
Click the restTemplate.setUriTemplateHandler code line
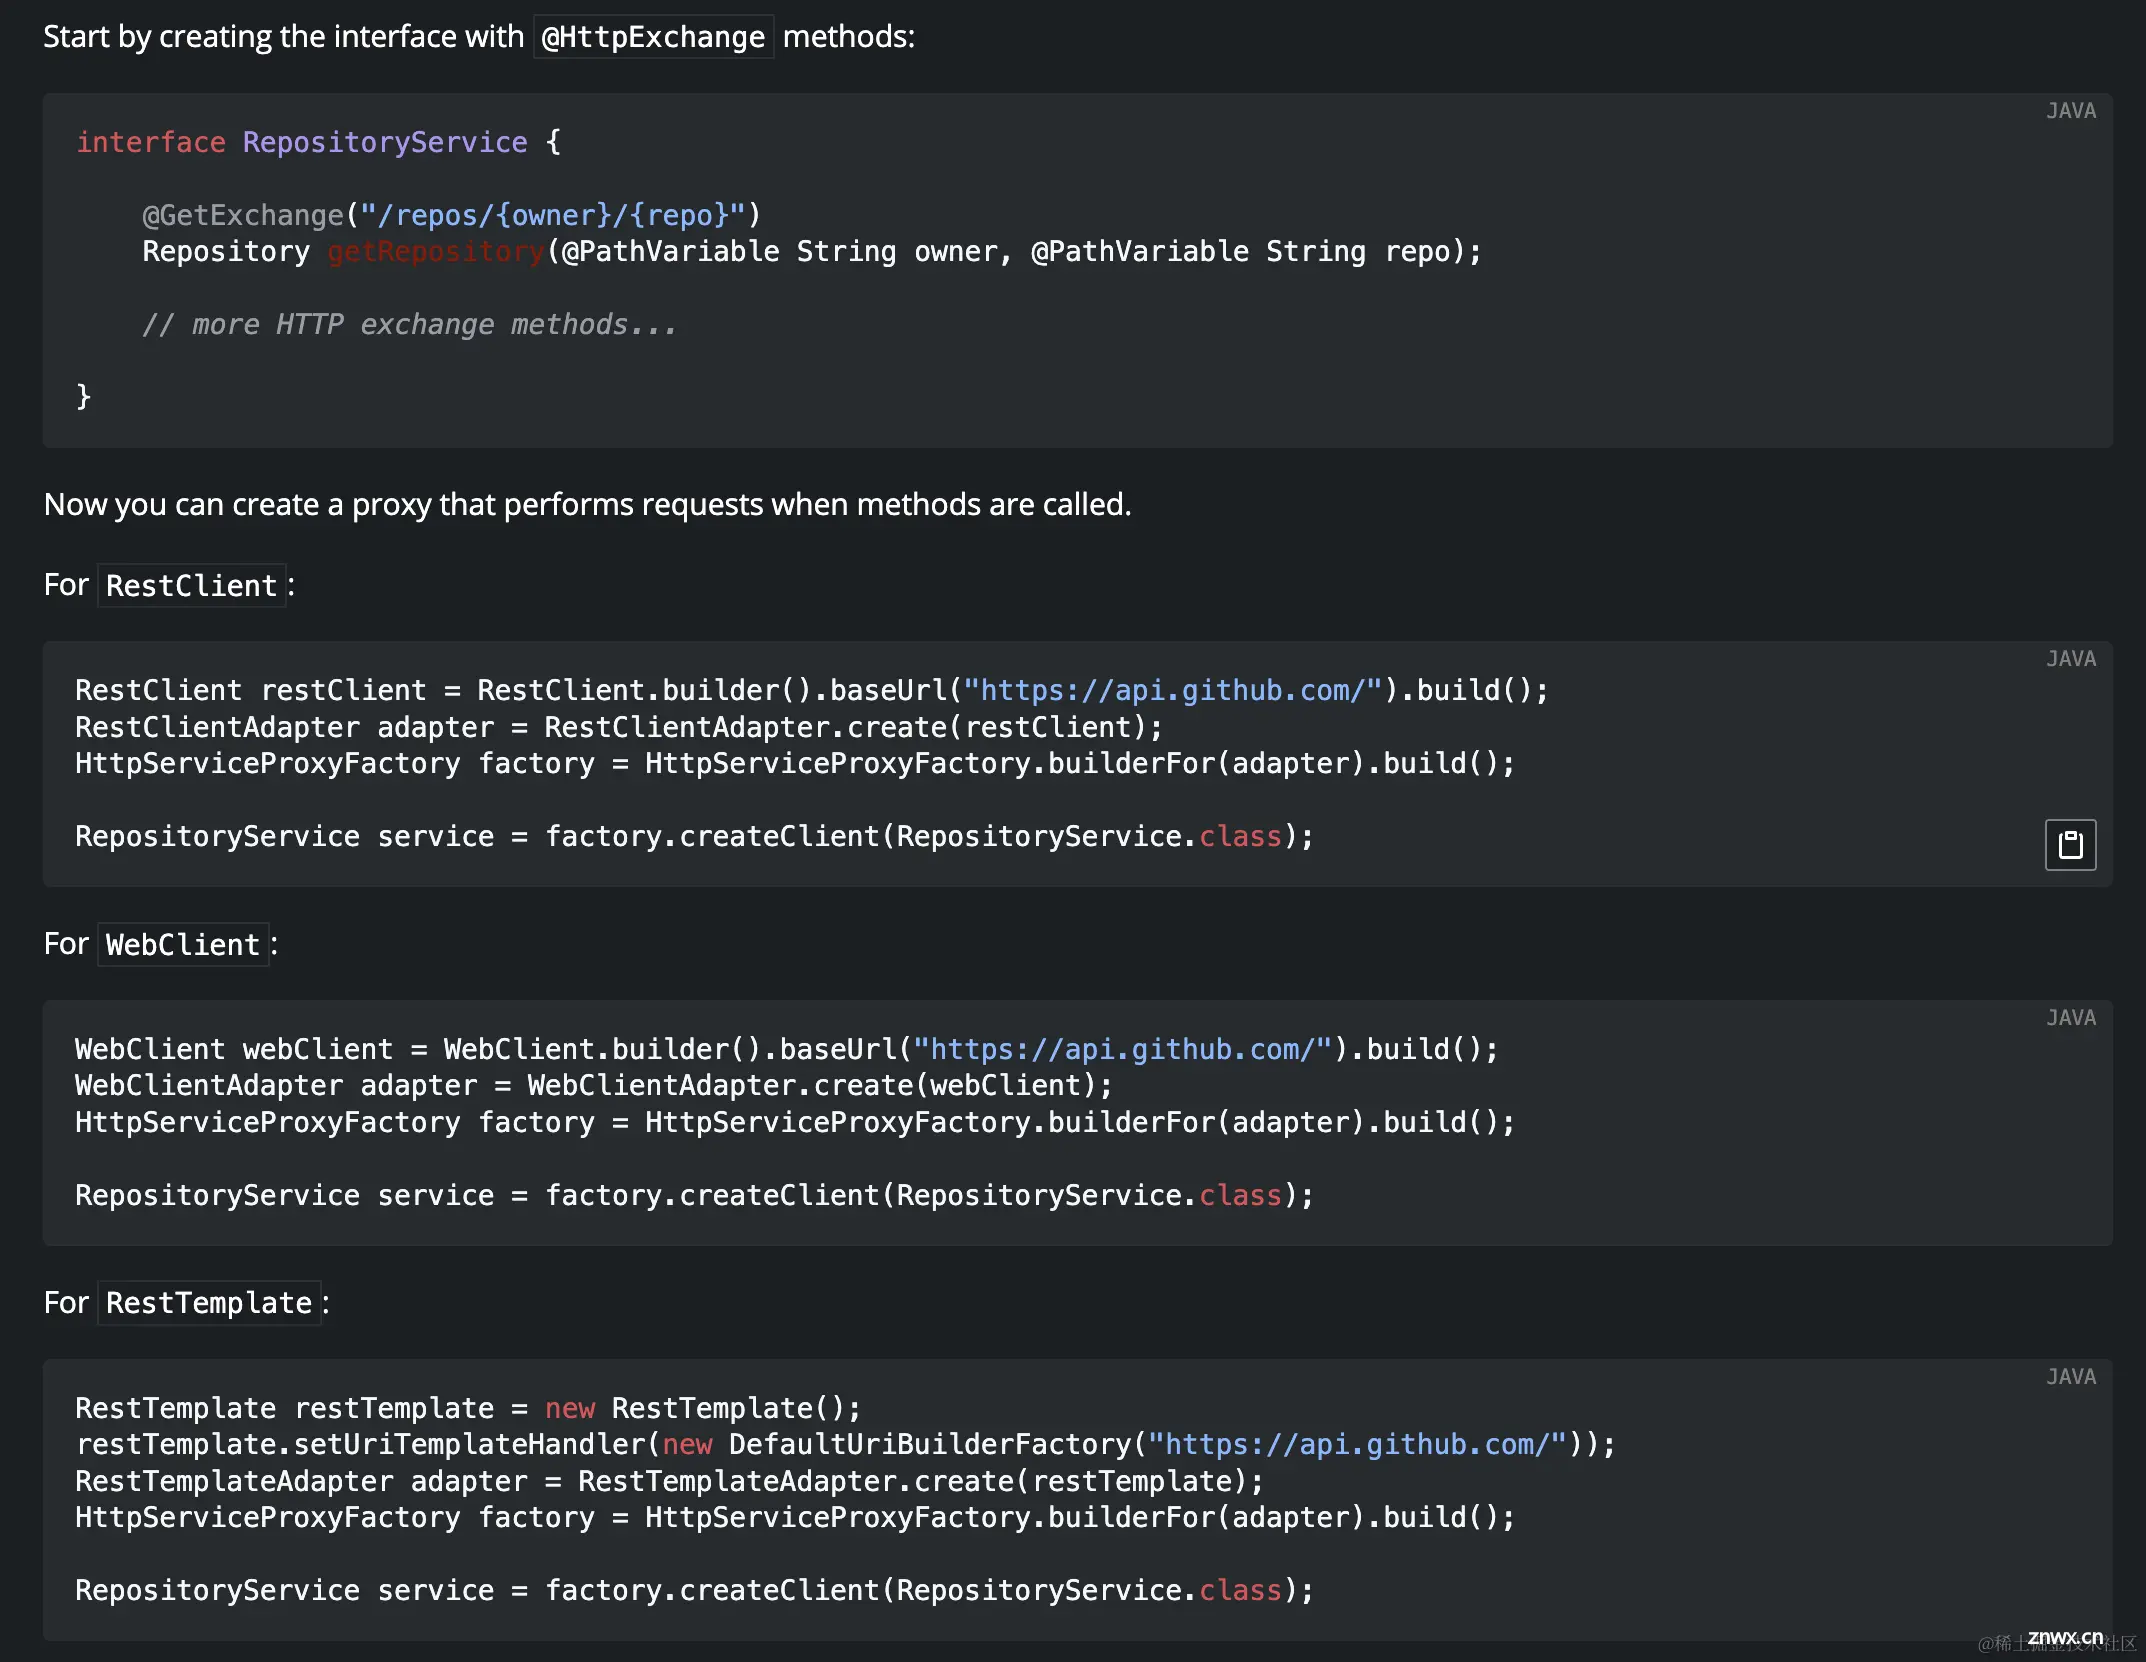[846, 1444]
